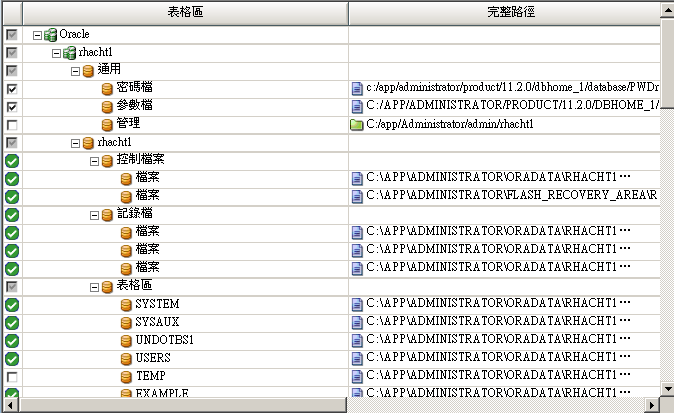Viewport: 674px width, 413px height.
Task: Select the UNDOTBS1 row label
Action: click(165, 340)
